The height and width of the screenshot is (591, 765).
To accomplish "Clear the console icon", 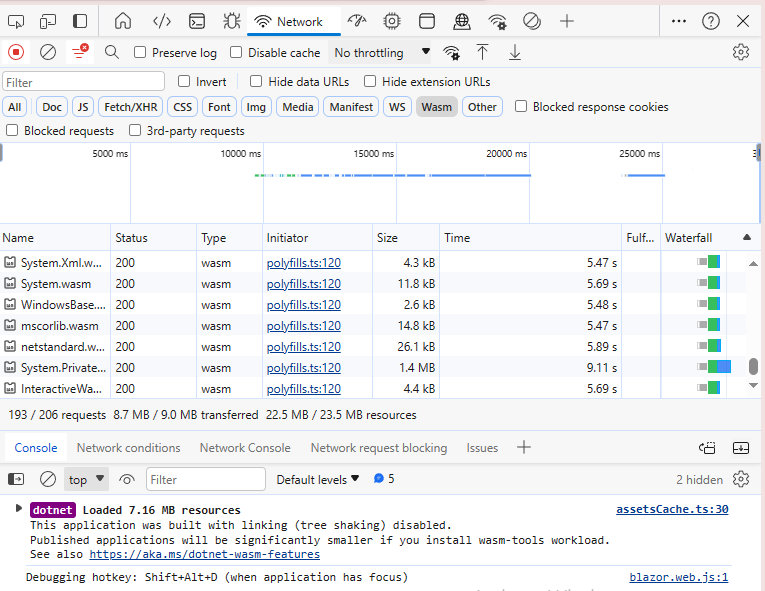I will point(48,479).
